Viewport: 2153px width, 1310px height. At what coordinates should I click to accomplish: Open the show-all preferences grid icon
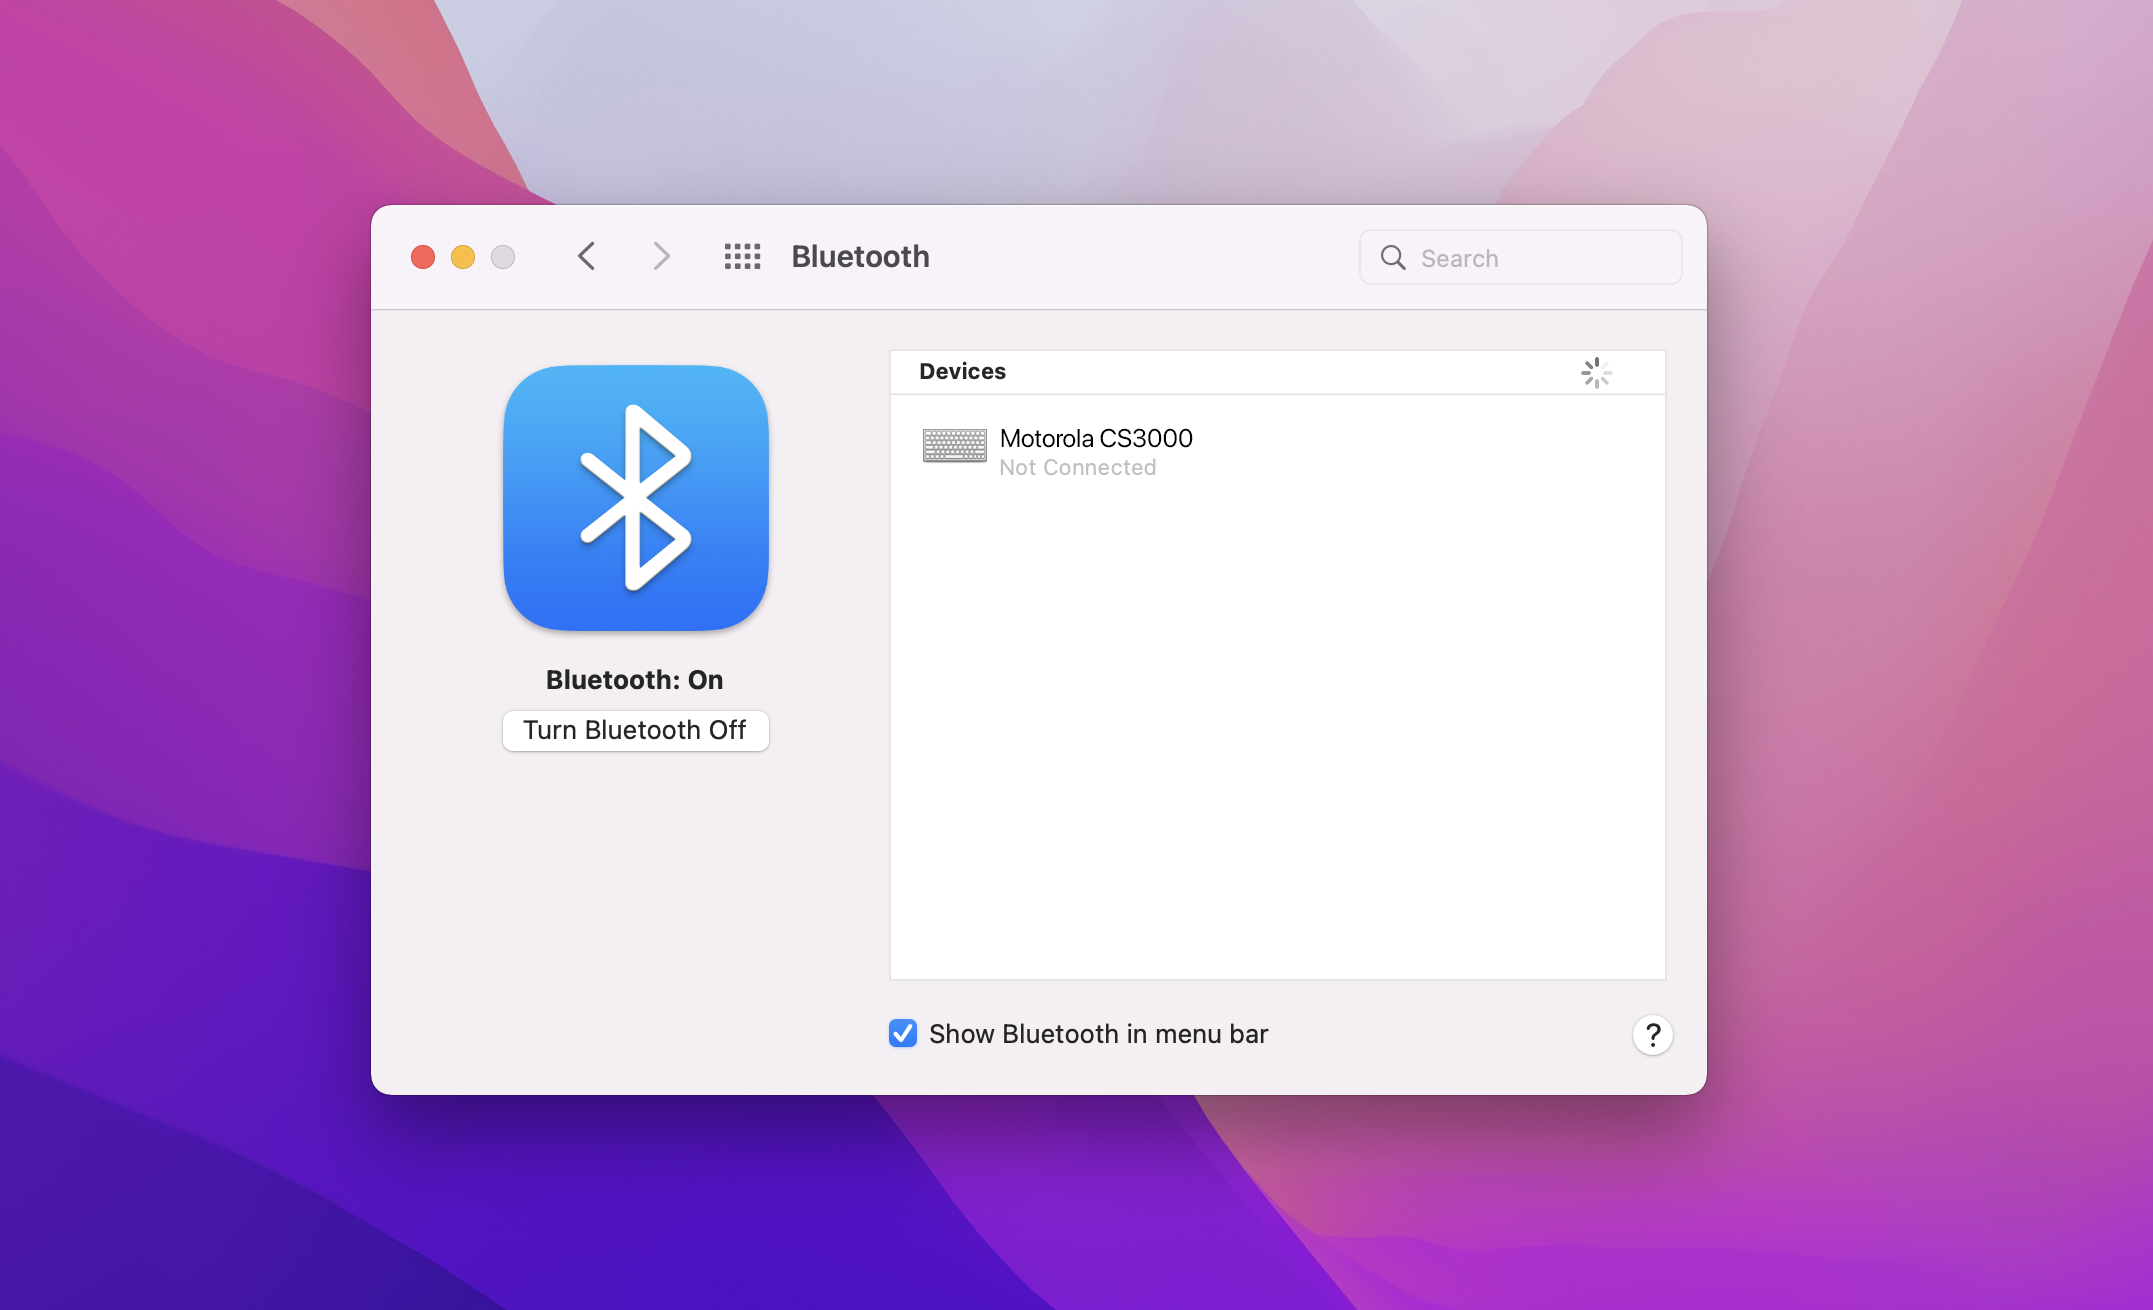point(742,257)
